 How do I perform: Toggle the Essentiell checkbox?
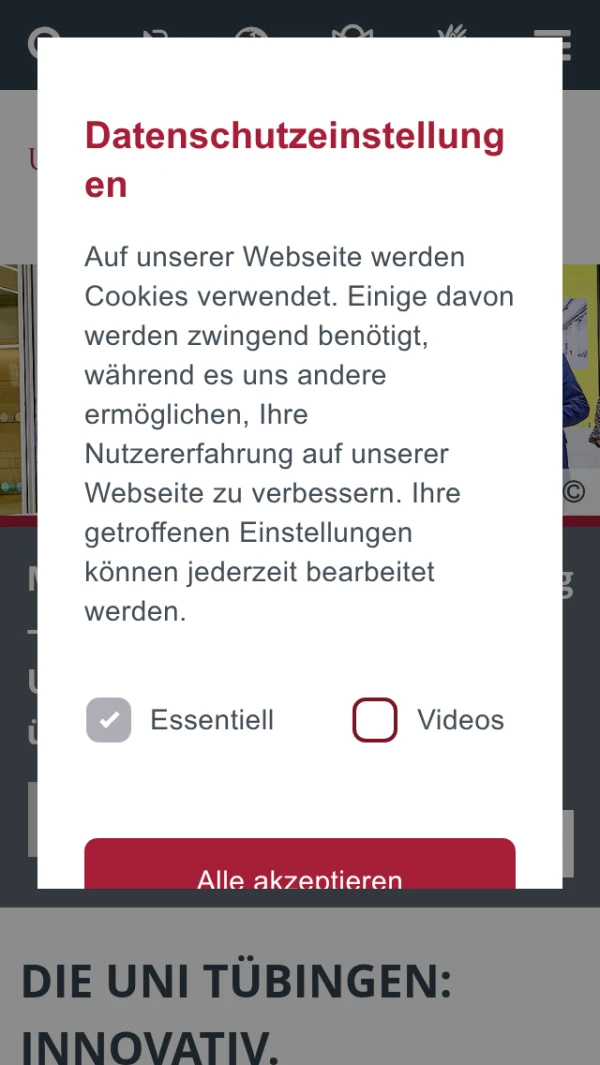(x=109, y=720)
